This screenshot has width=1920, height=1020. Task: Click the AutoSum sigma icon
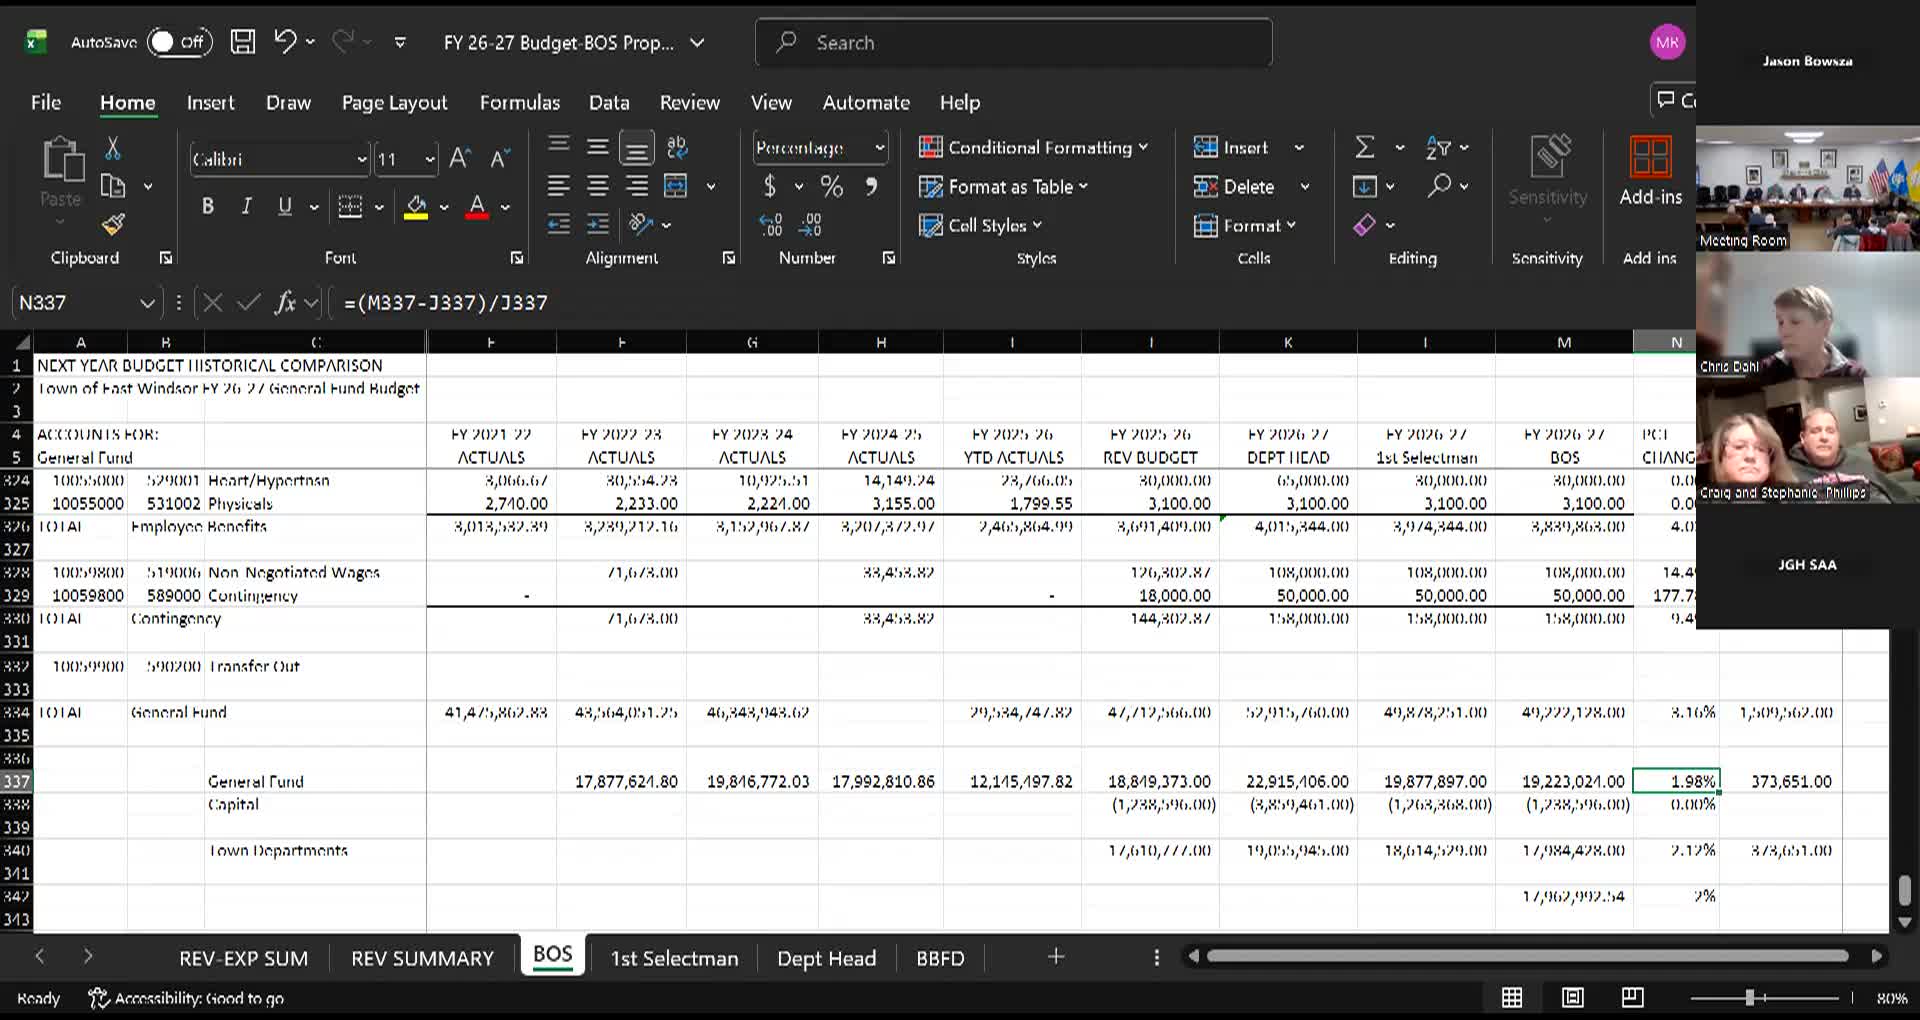[1364, 147]
